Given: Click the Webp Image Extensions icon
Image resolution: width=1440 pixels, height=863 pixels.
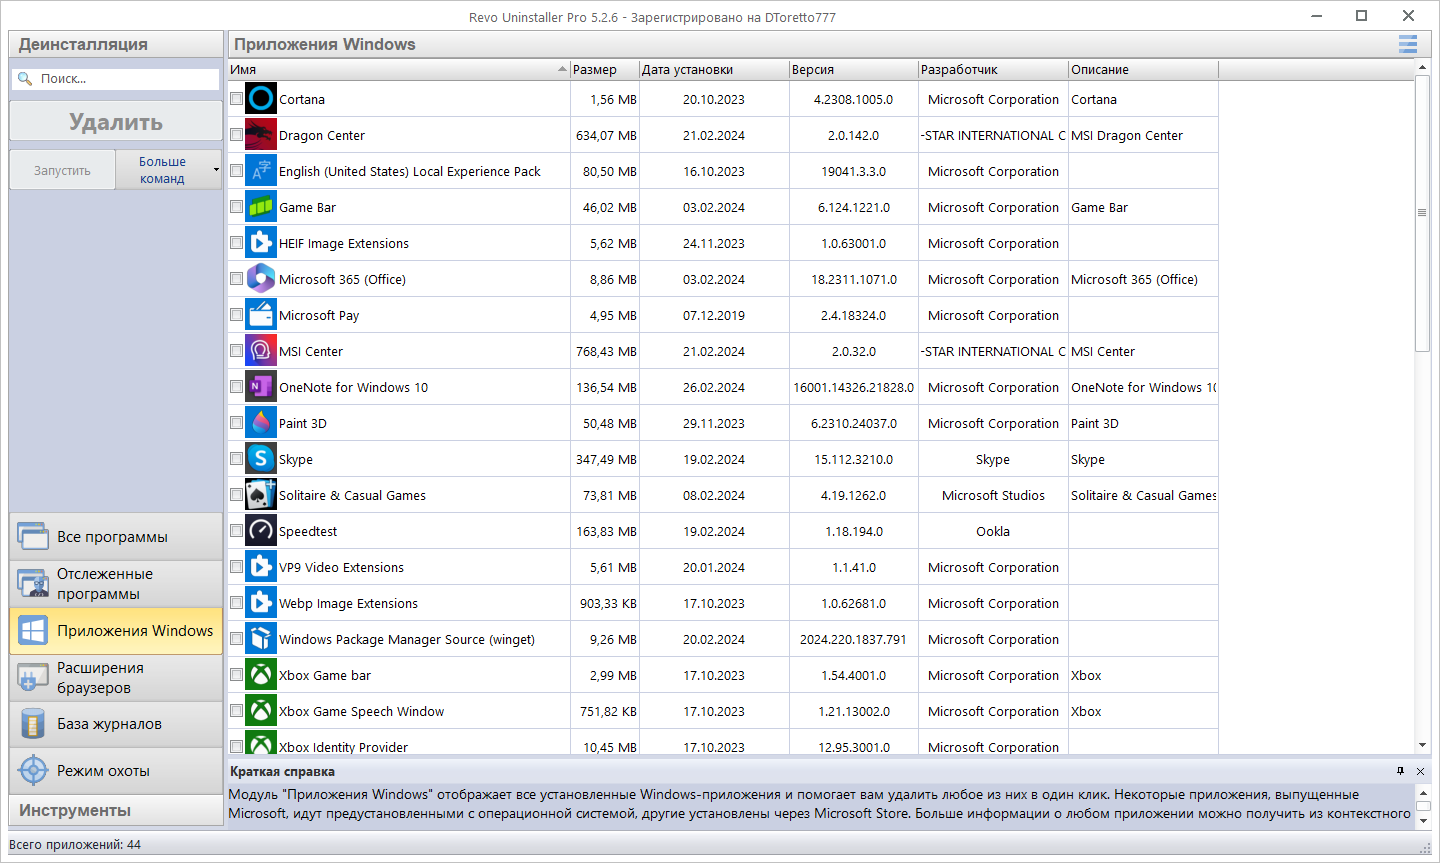Looking at the screenshot, I should tap(261, 603).
